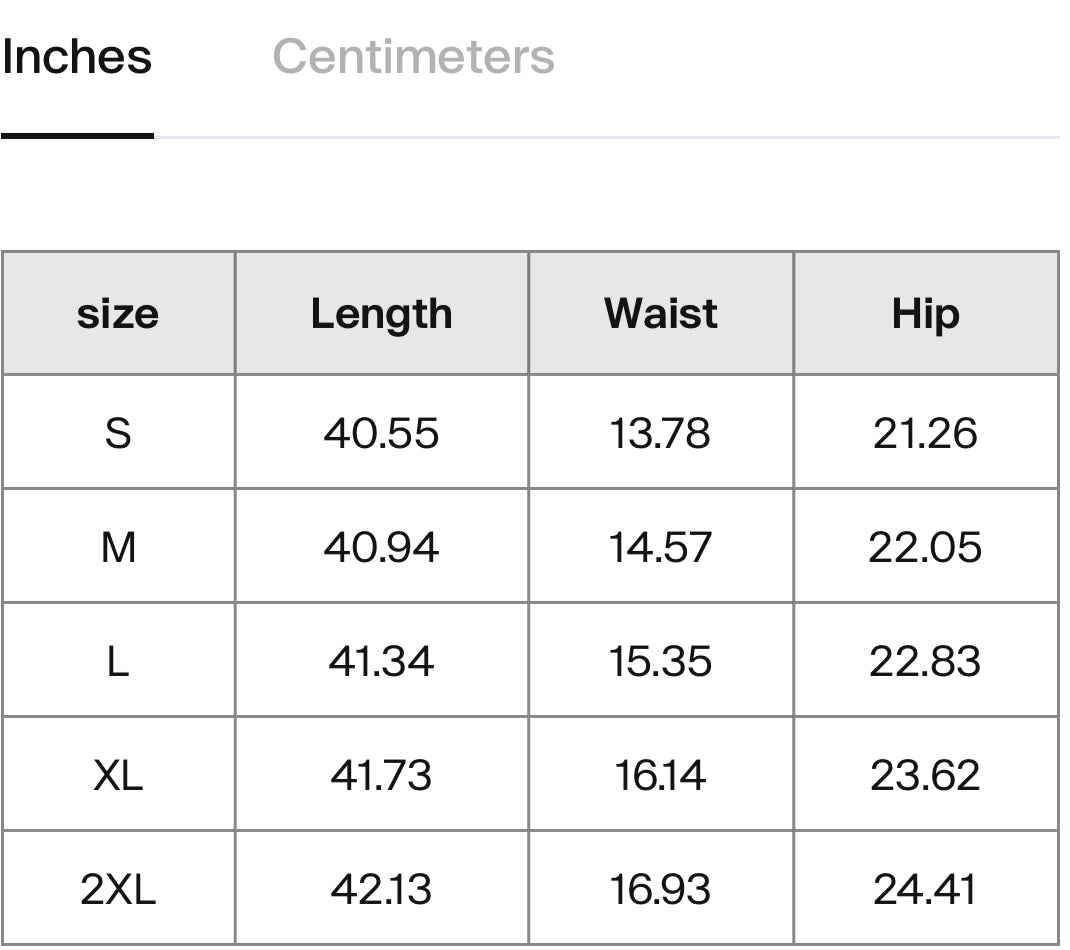Click the 22.05 hip cell
Viewport: 1070px width, 950px height.
point(926,547)
